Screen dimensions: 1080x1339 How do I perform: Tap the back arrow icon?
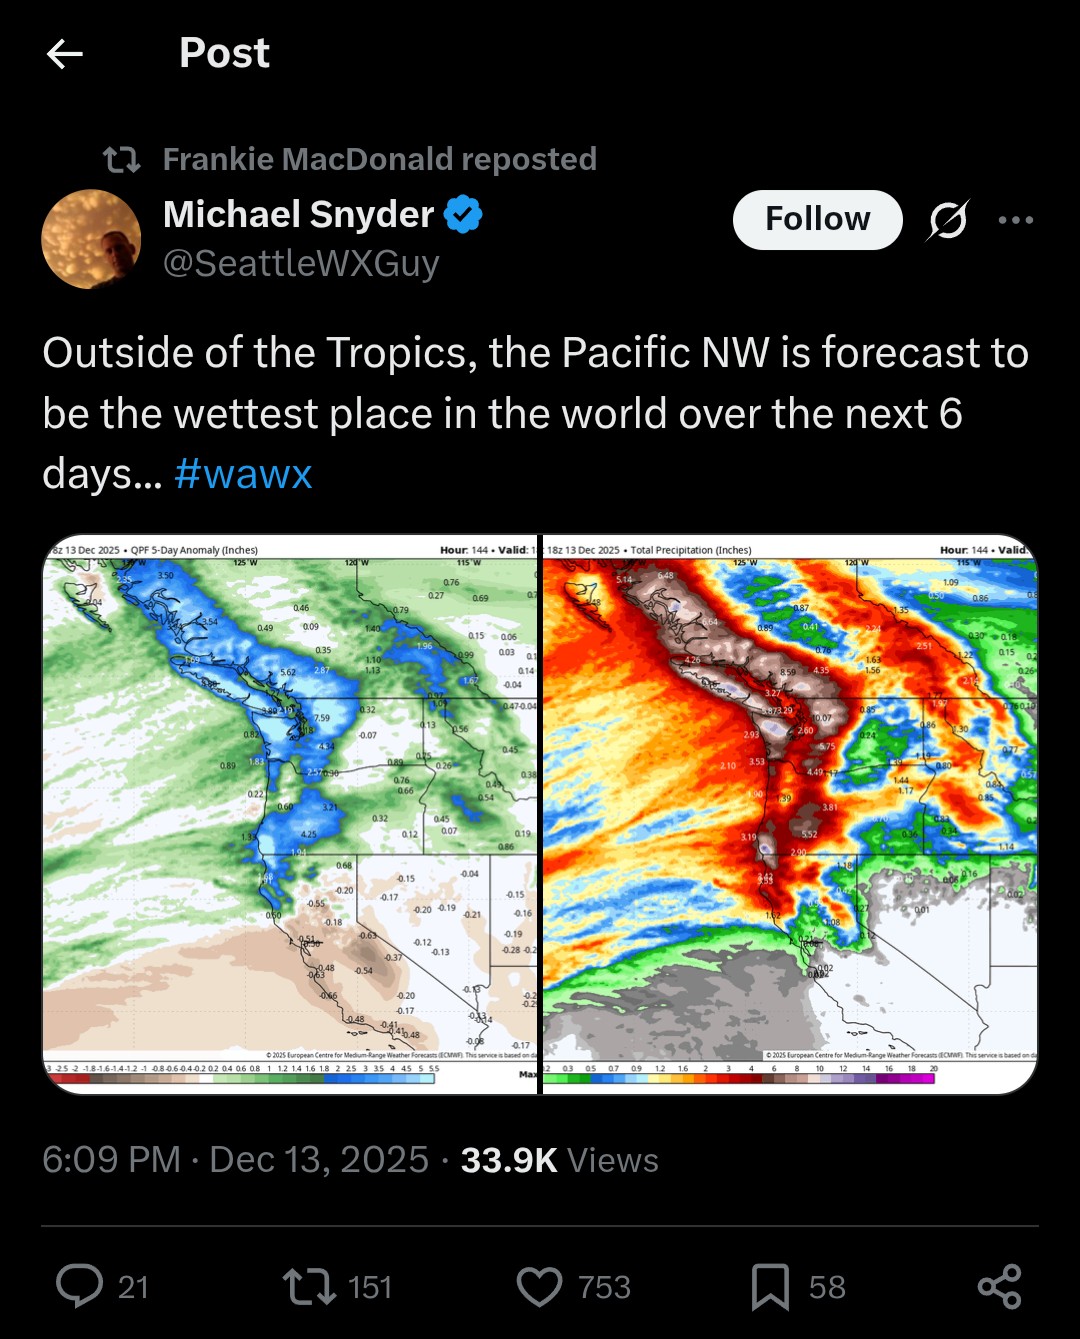pyautogui.click(x=65, y=54)
